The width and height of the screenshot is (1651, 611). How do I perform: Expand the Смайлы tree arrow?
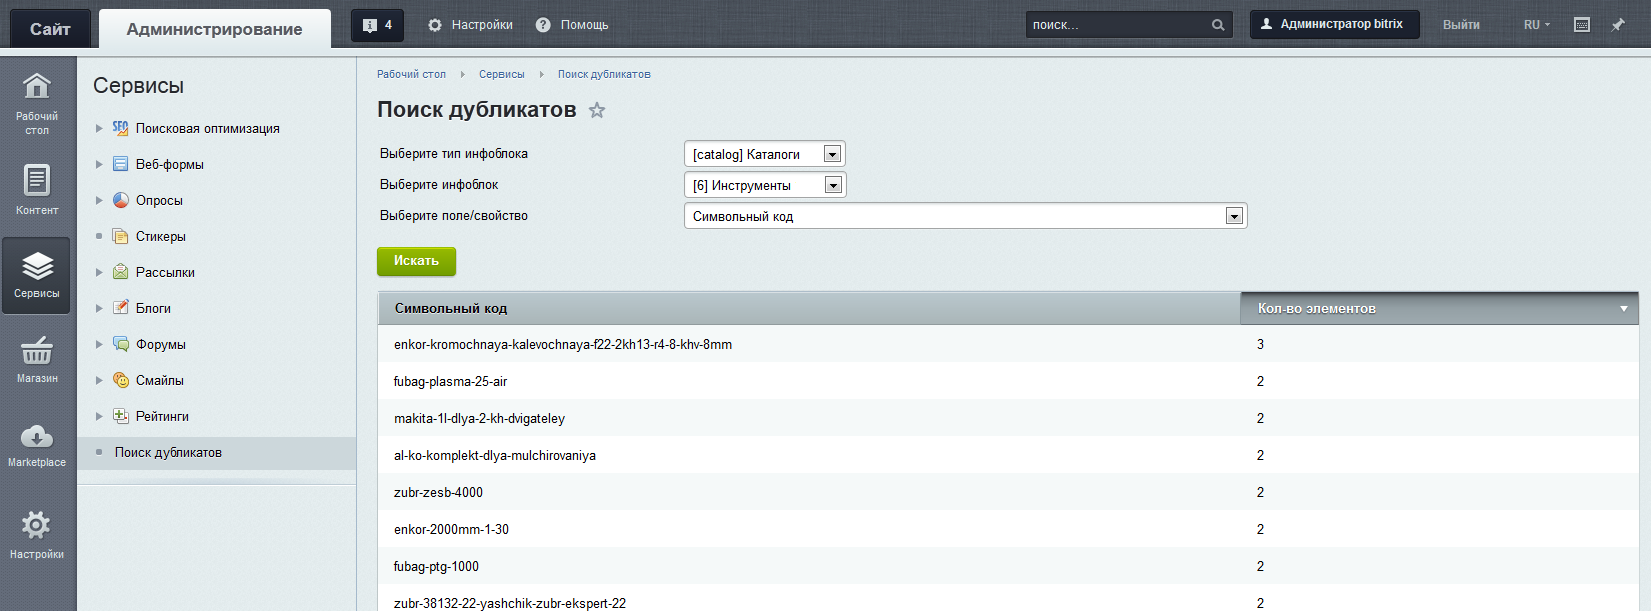pos(99,380)
